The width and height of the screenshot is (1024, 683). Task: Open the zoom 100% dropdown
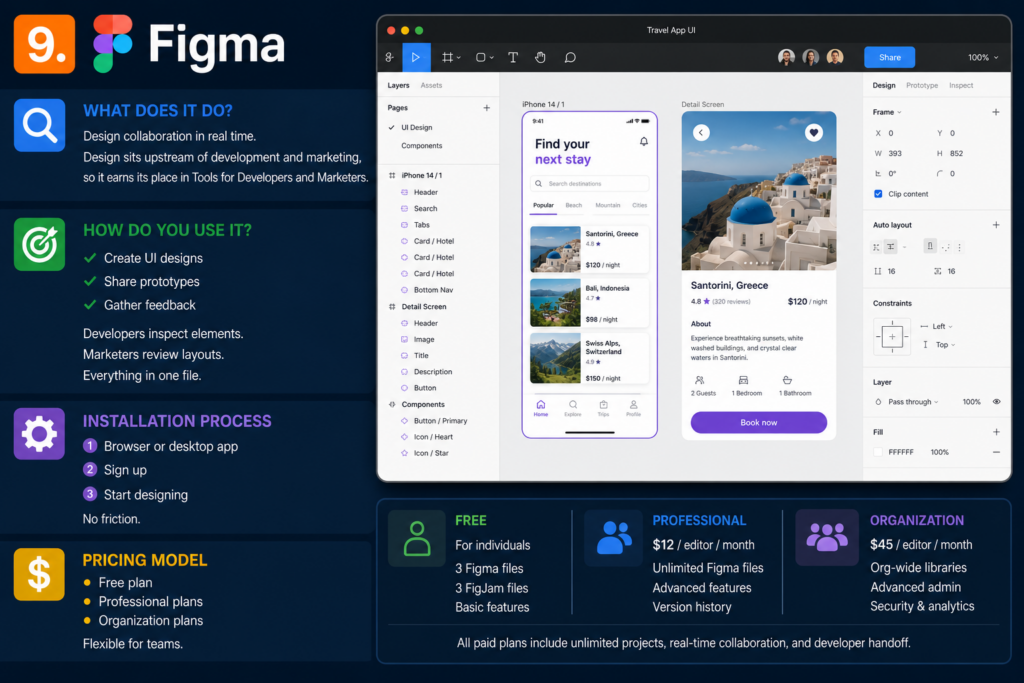pyautogui.click(x=983, y=57)
